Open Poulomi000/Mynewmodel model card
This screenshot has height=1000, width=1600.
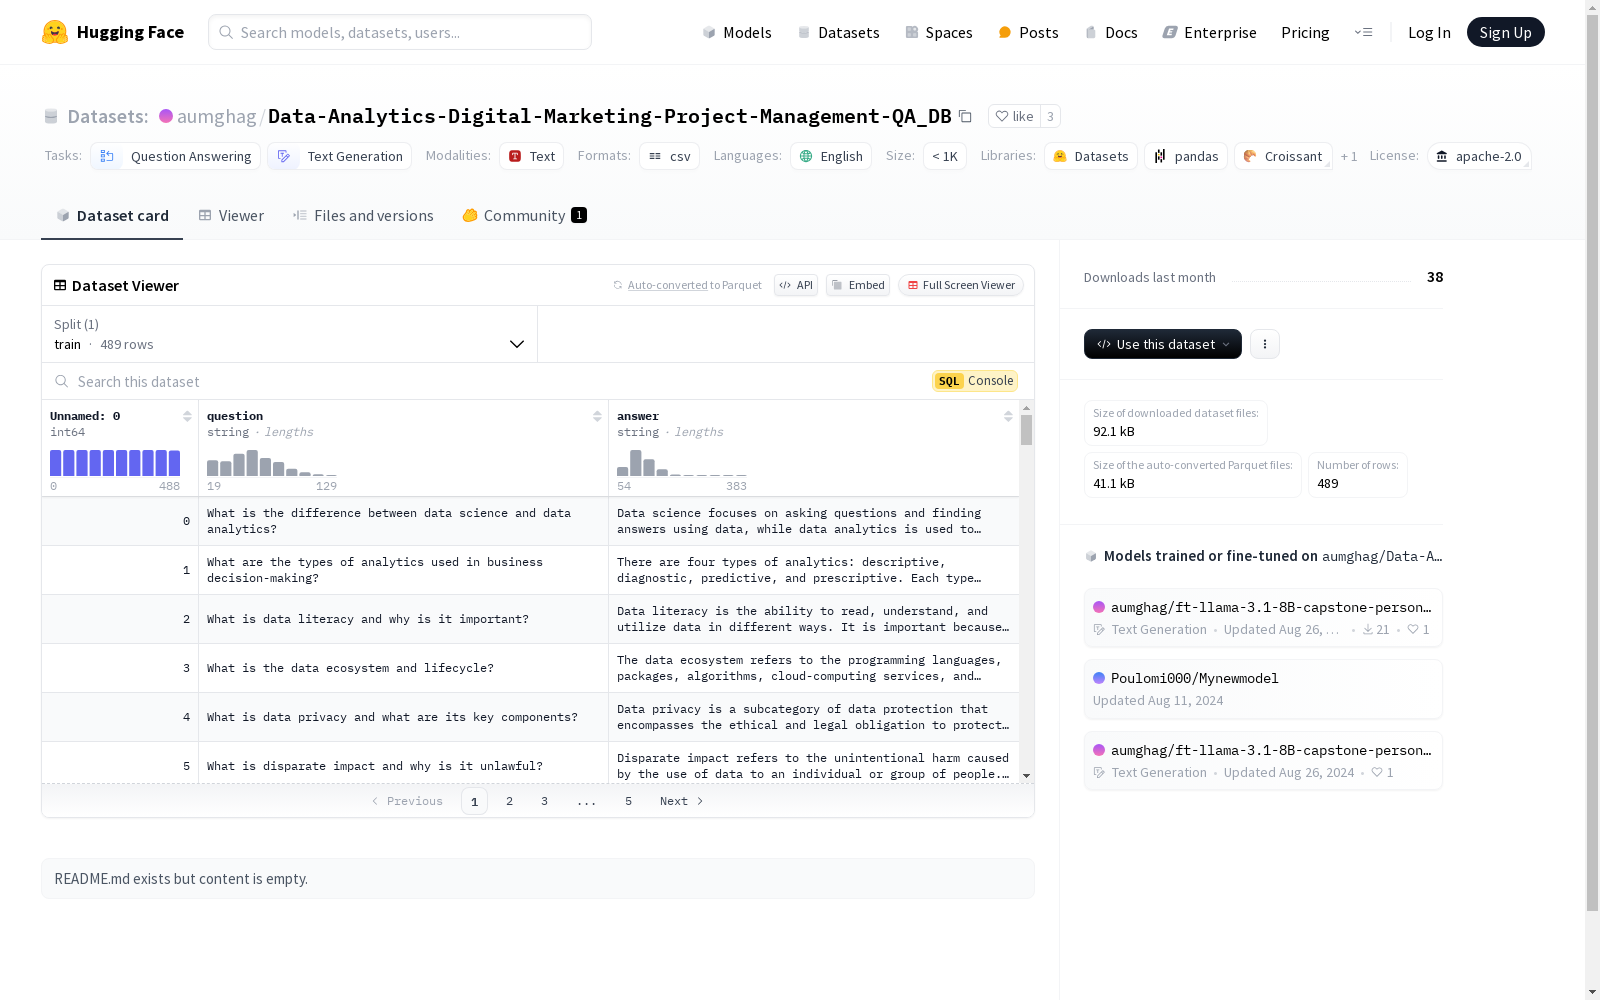(1263, 689)
